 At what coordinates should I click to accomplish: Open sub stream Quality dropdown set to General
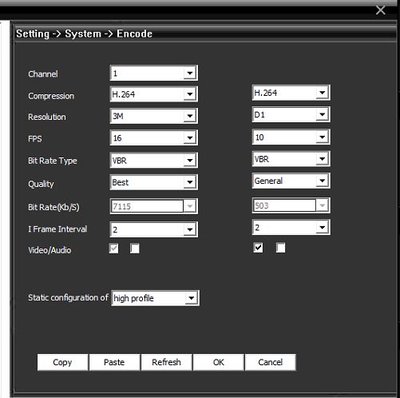coord(291,181)
